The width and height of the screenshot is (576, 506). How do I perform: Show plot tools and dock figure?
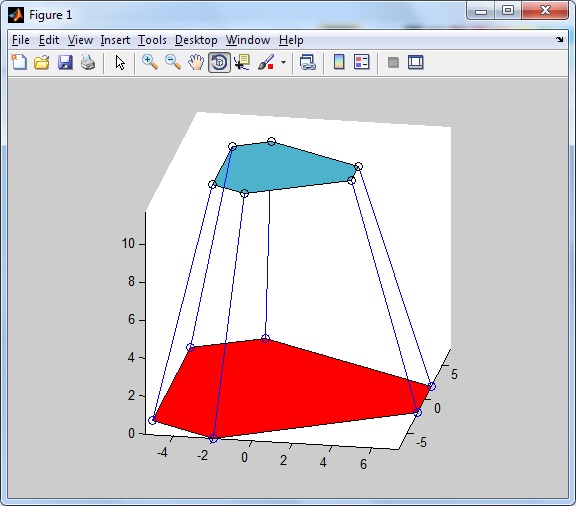[416, 62]
